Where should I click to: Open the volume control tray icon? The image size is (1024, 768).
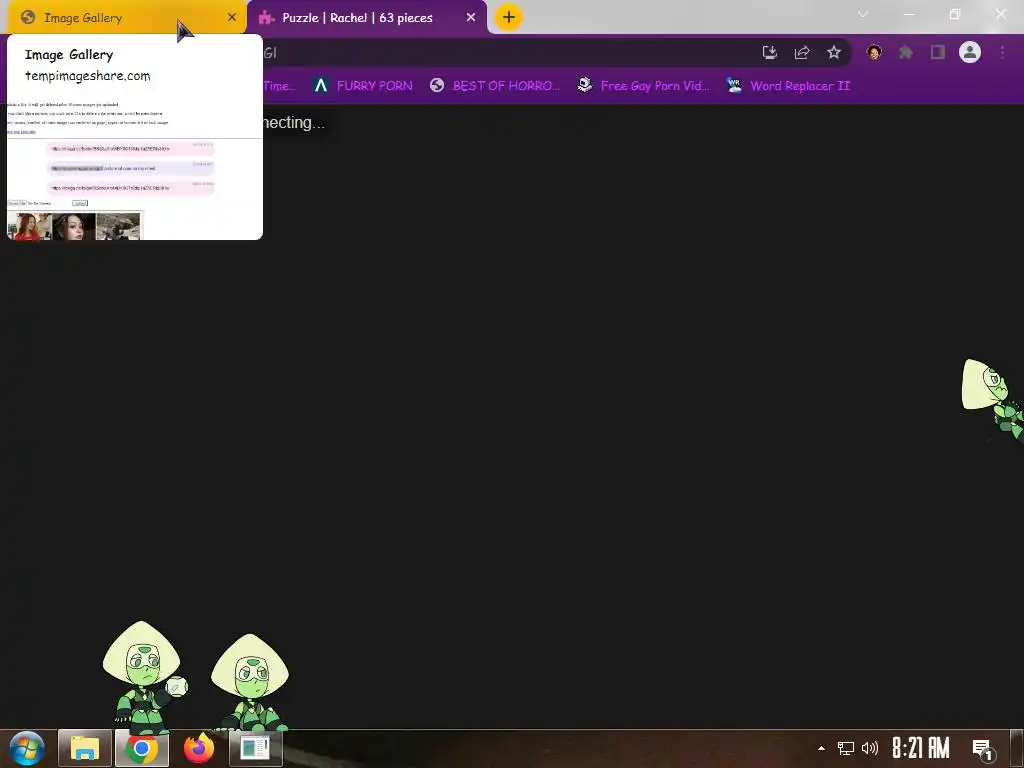(869, 748)
